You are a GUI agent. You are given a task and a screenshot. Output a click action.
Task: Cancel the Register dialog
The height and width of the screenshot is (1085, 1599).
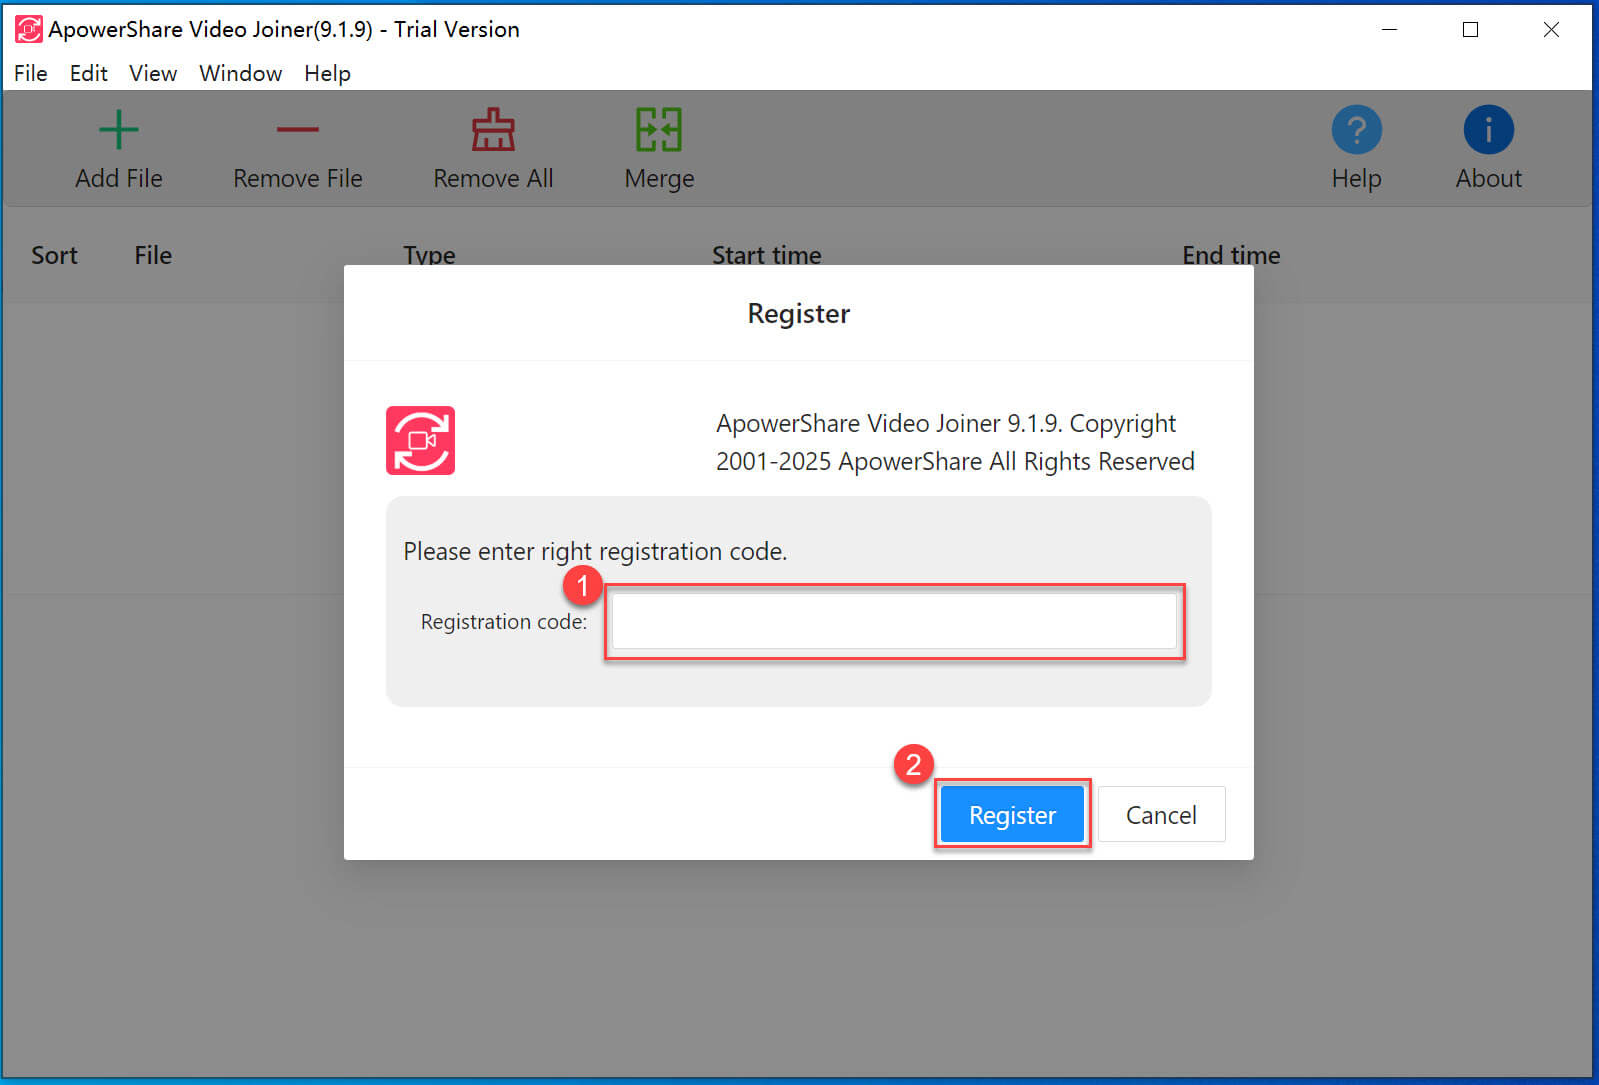[1161, 815]
